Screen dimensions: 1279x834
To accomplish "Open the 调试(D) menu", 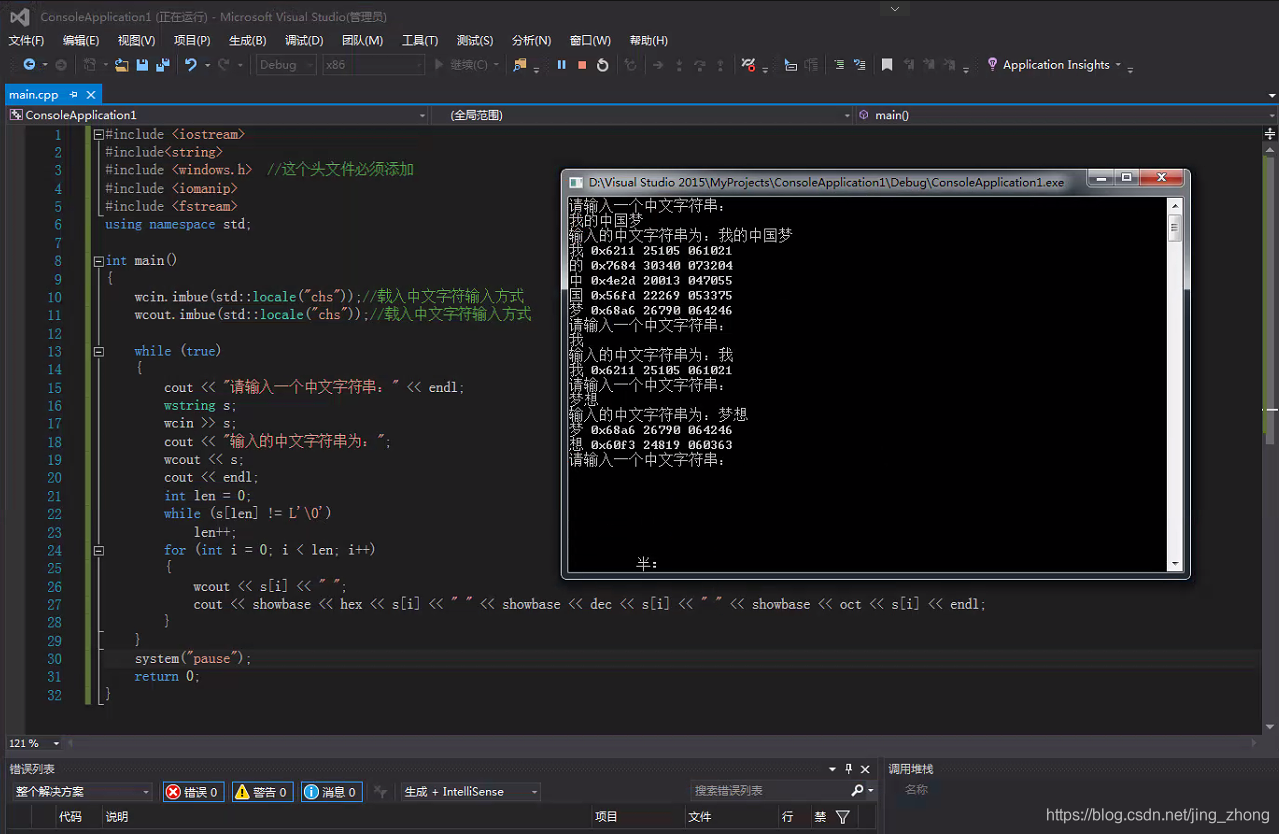I will click(304, 41).
